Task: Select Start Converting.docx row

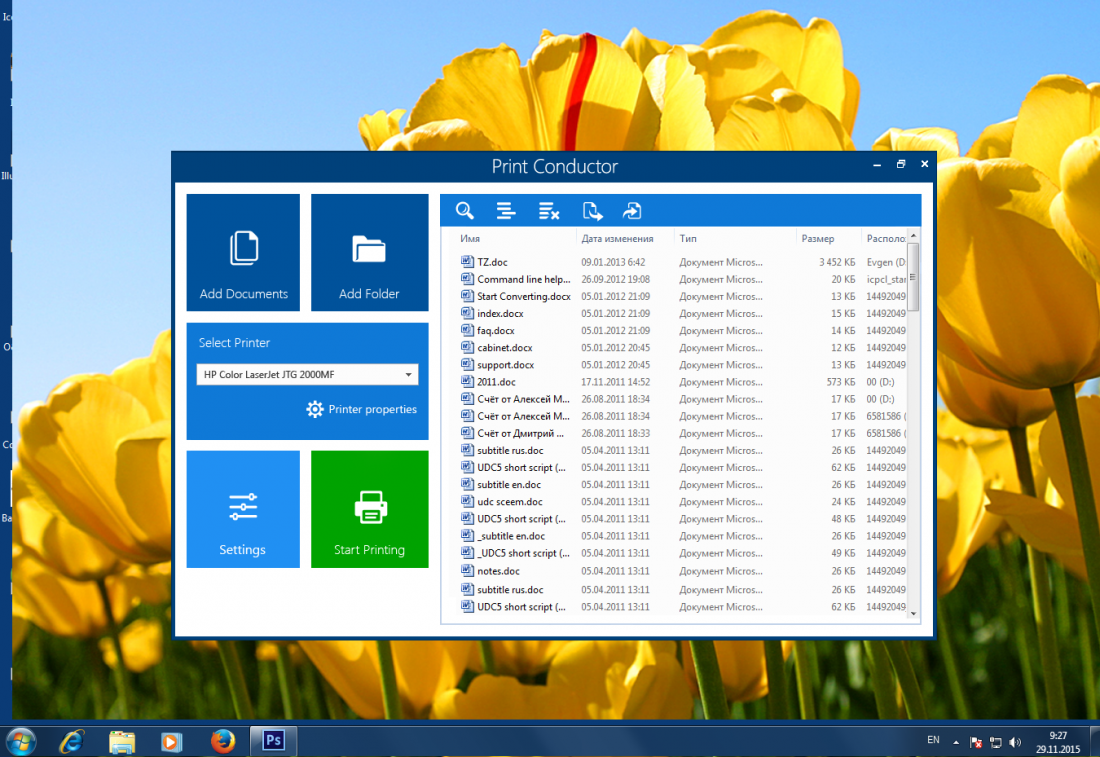Action: [683, 297]
